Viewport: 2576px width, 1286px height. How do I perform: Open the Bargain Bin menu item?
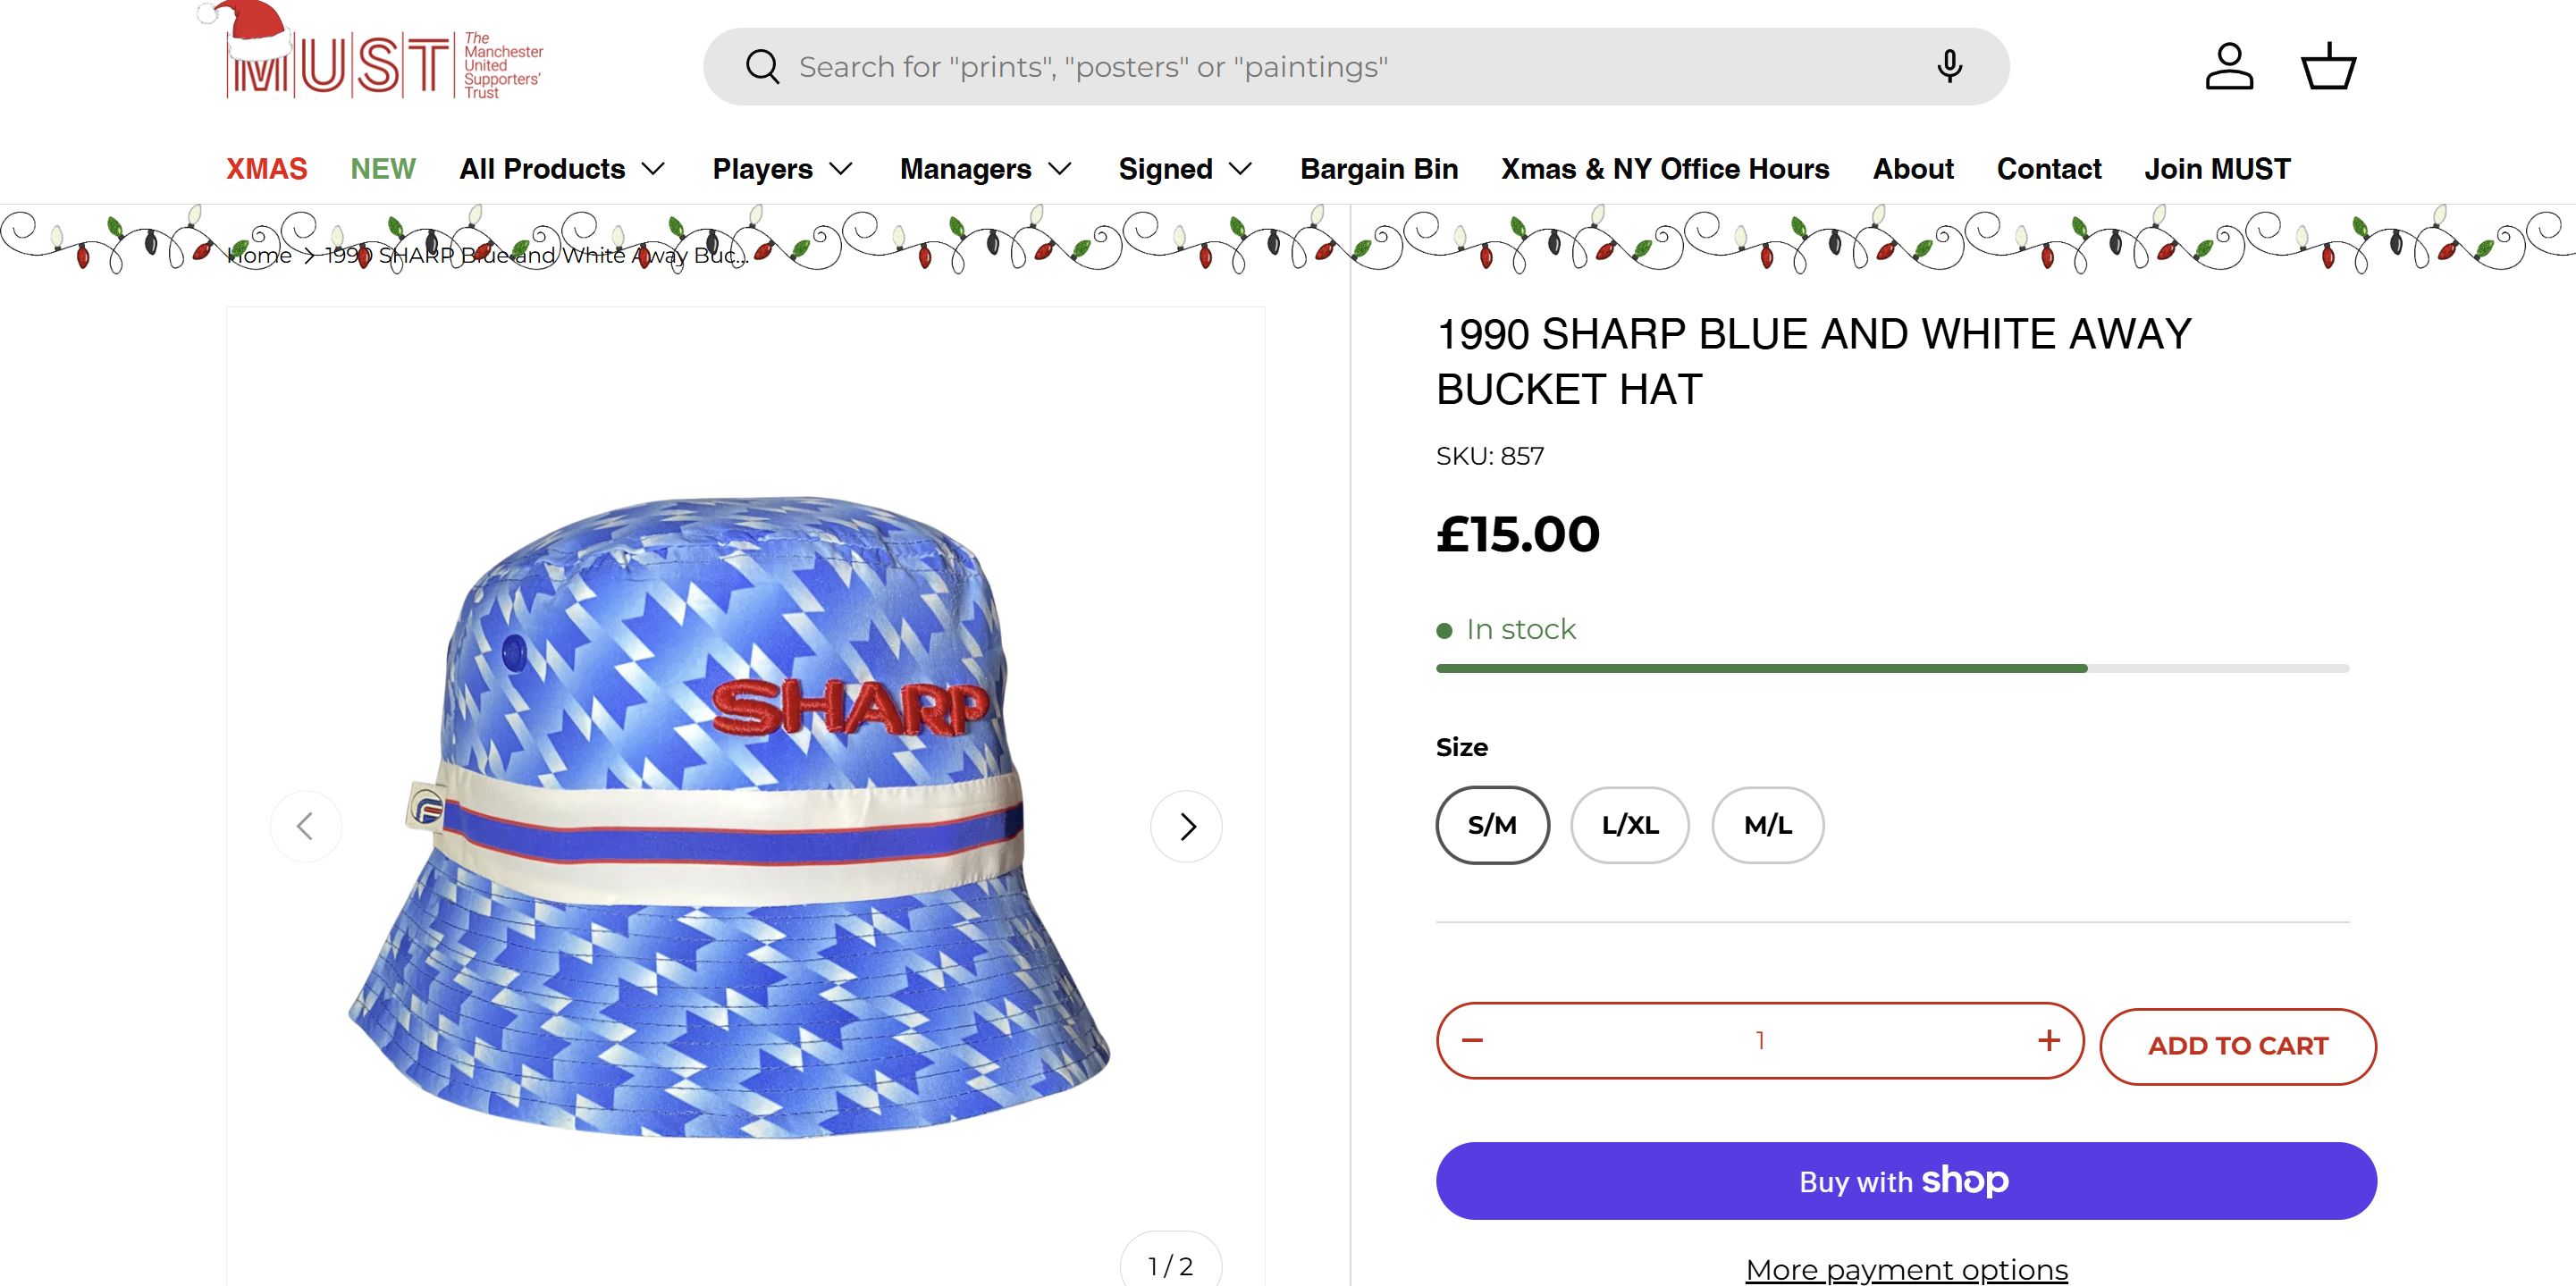1379,169
